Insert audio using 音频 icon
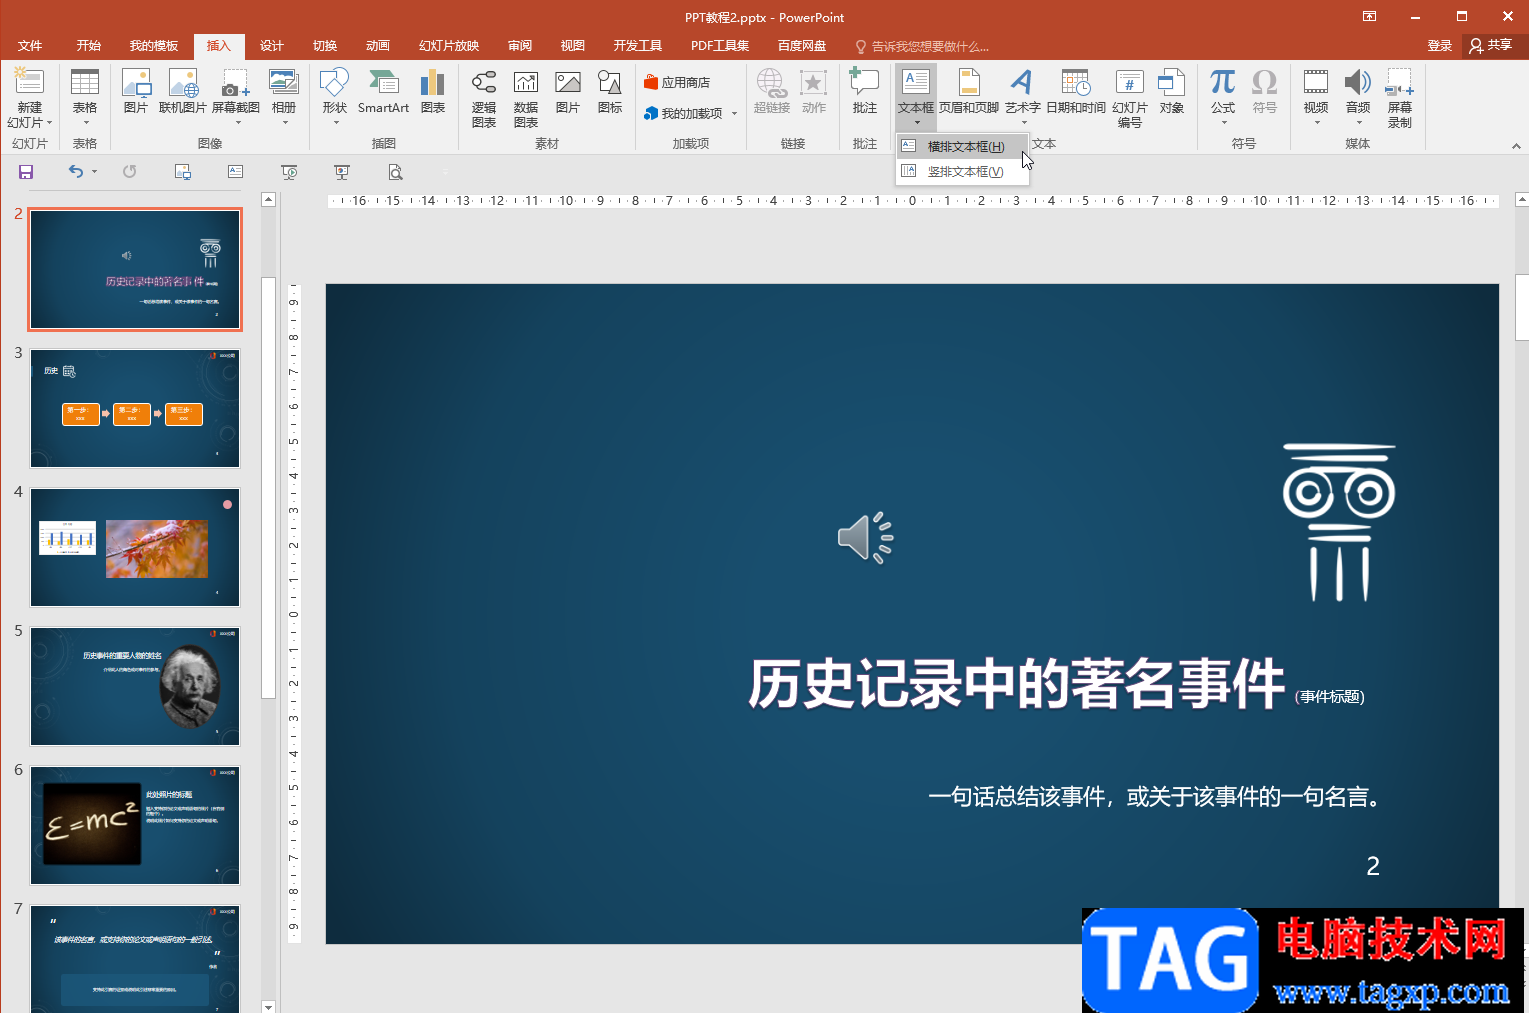The width and height of the screenshot is (1529, 1013). coord(1358,97)
